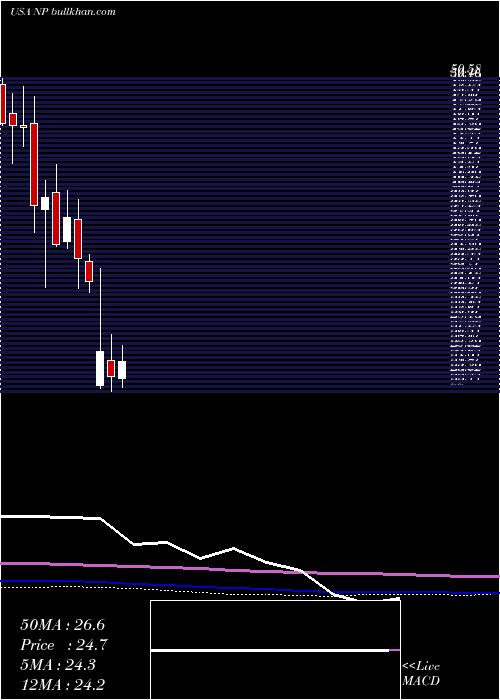Click the 'USA NP bullkhan.com' chart title
Image resolution: width=500 pixels, height=700 pixels.
tap(62, 12)
